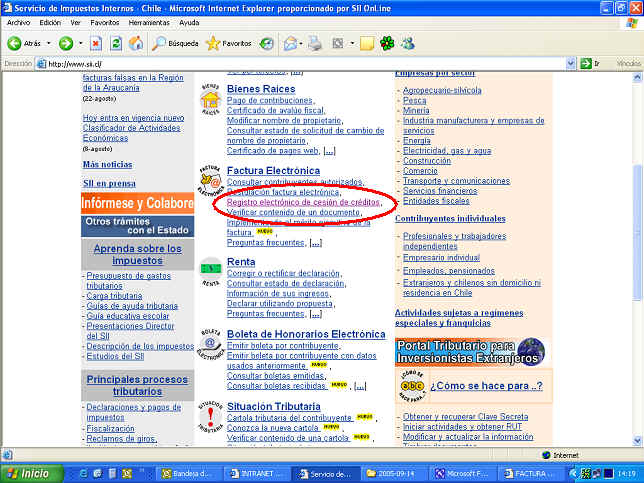
Task: Open the Favoritos menu
Action: tap(105, 23)
